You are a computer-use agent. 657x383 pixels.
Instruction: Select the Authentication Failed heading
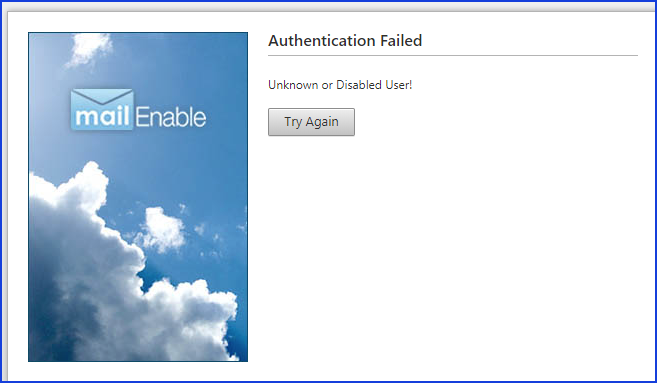coord(345,41)
